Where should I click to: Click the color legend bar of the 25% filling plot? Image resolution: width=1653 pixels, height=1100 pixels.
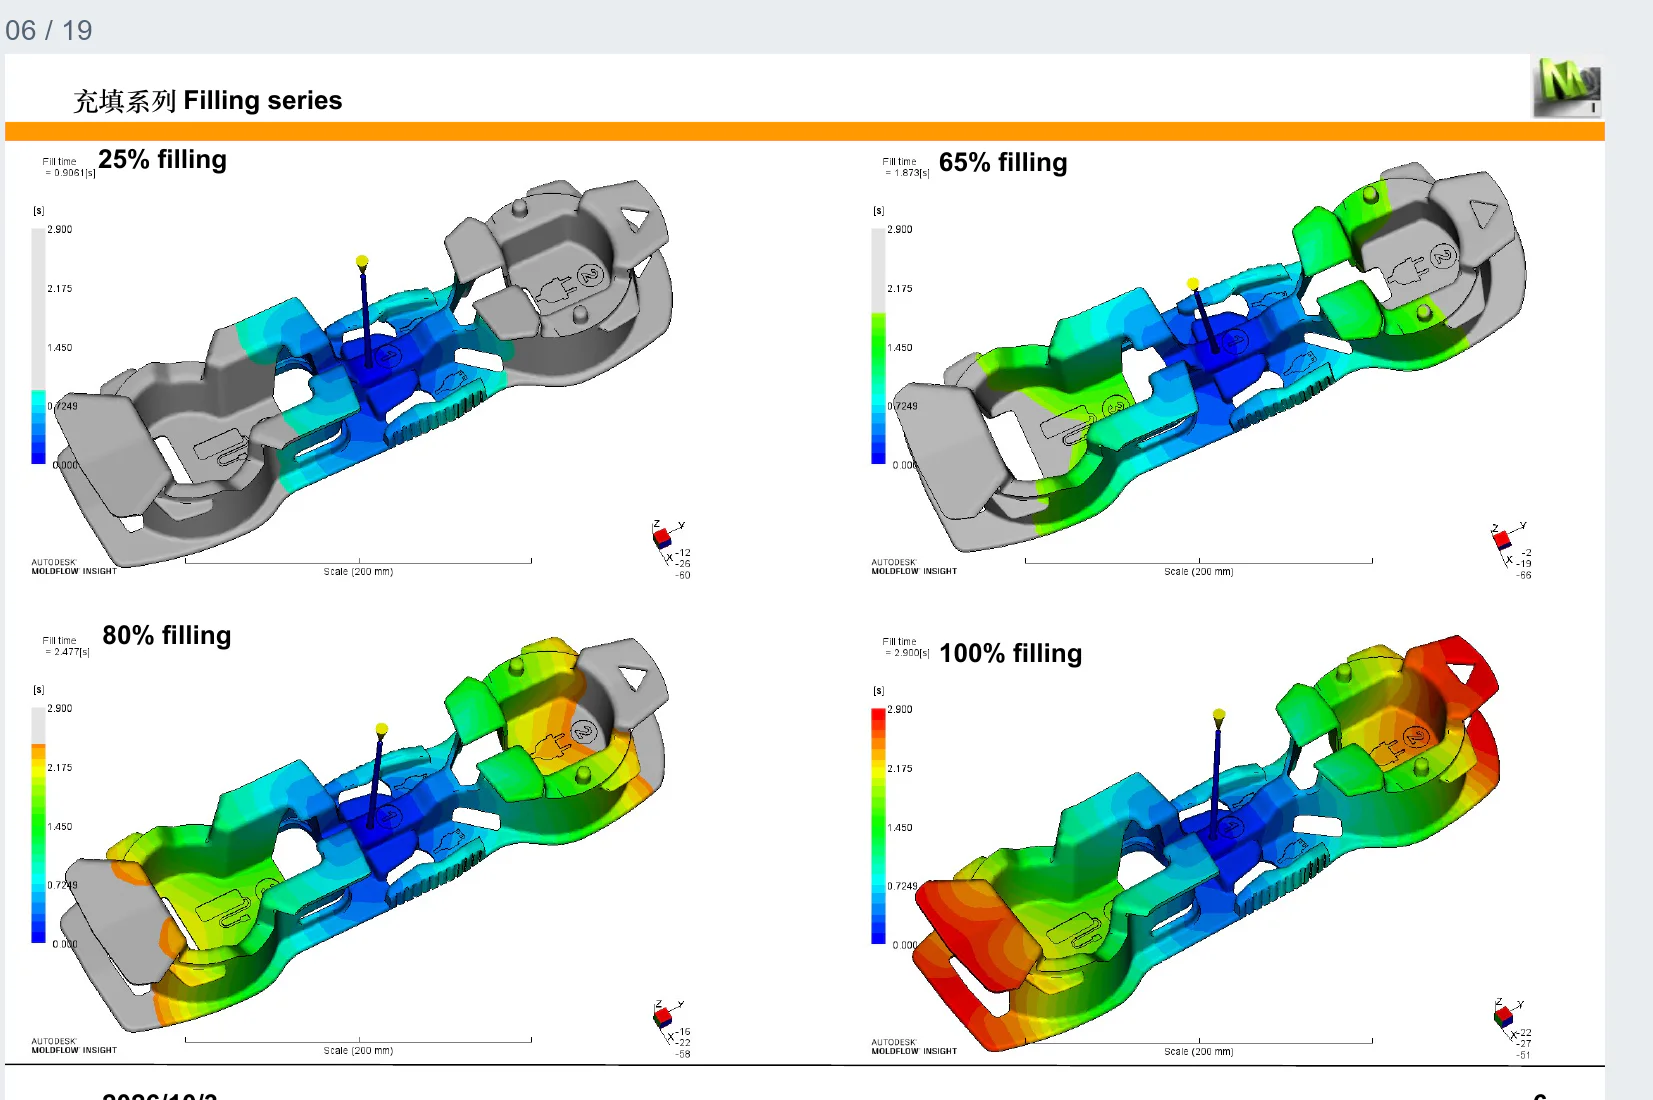(x=38, y=346)
